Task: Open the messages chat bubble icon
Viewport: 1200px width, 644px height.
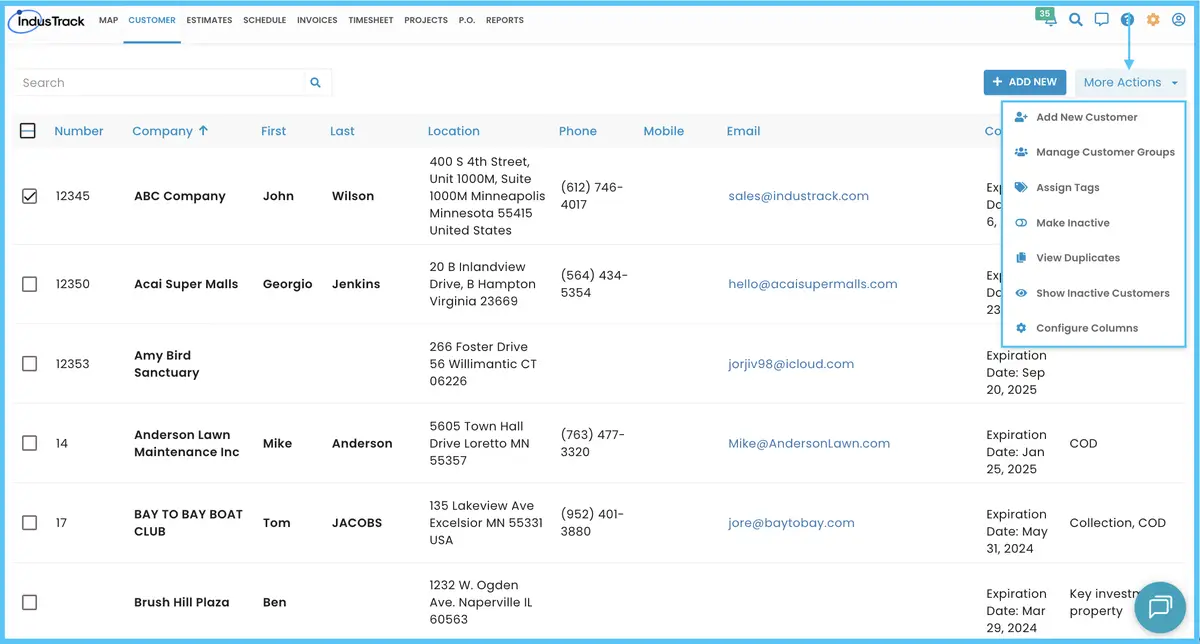Action: click(1102, 19)
